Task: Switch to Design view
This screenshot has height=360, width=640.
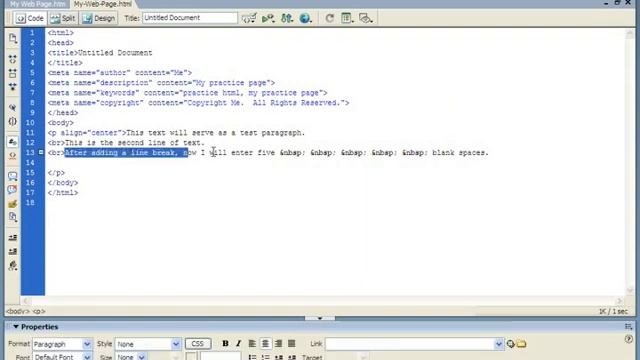Action: 99,18
